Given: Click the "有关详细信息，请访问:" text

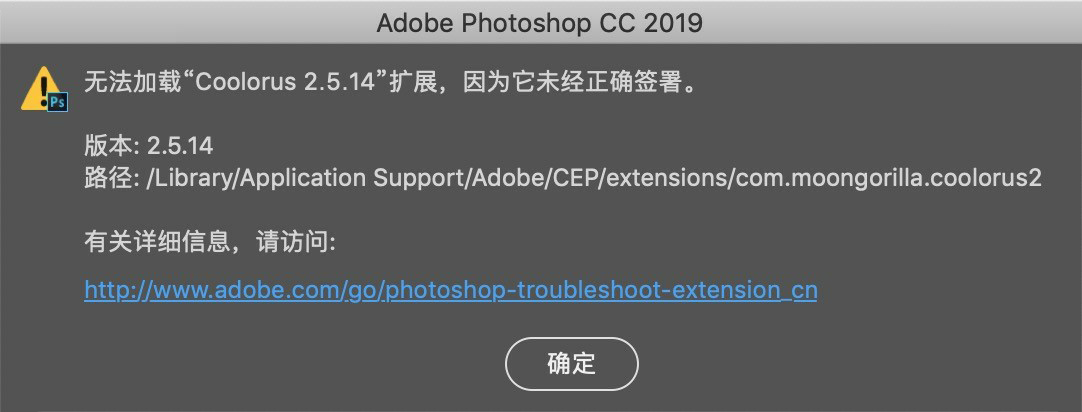Looking at the screenshot, I should tap(210, 242).
